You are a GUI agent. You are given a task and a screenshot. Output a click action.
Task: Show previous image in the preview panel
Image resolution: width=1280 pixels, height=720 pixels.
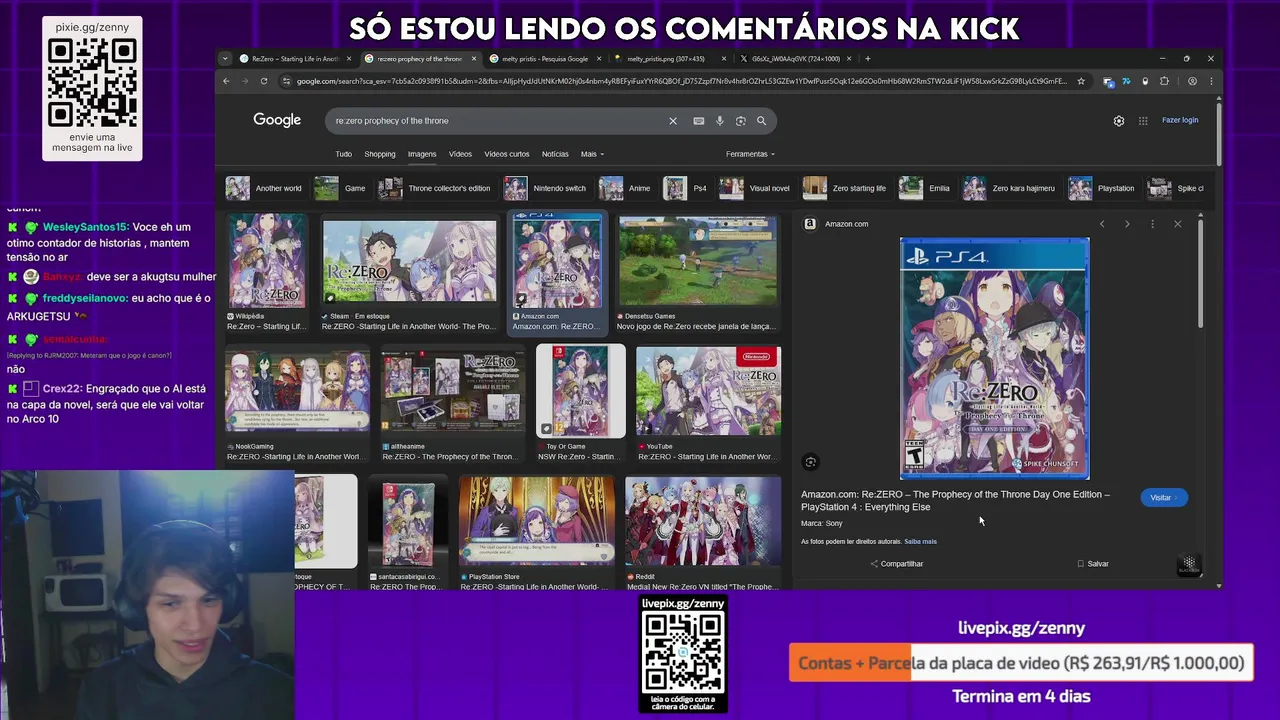(1102, 224)
